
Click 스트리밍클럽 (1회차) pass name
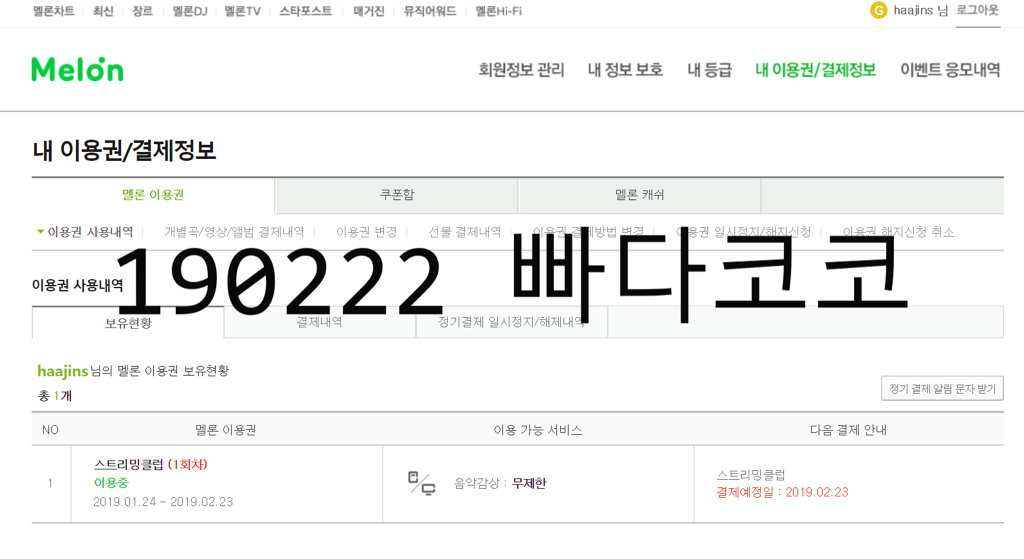[150, 464]
